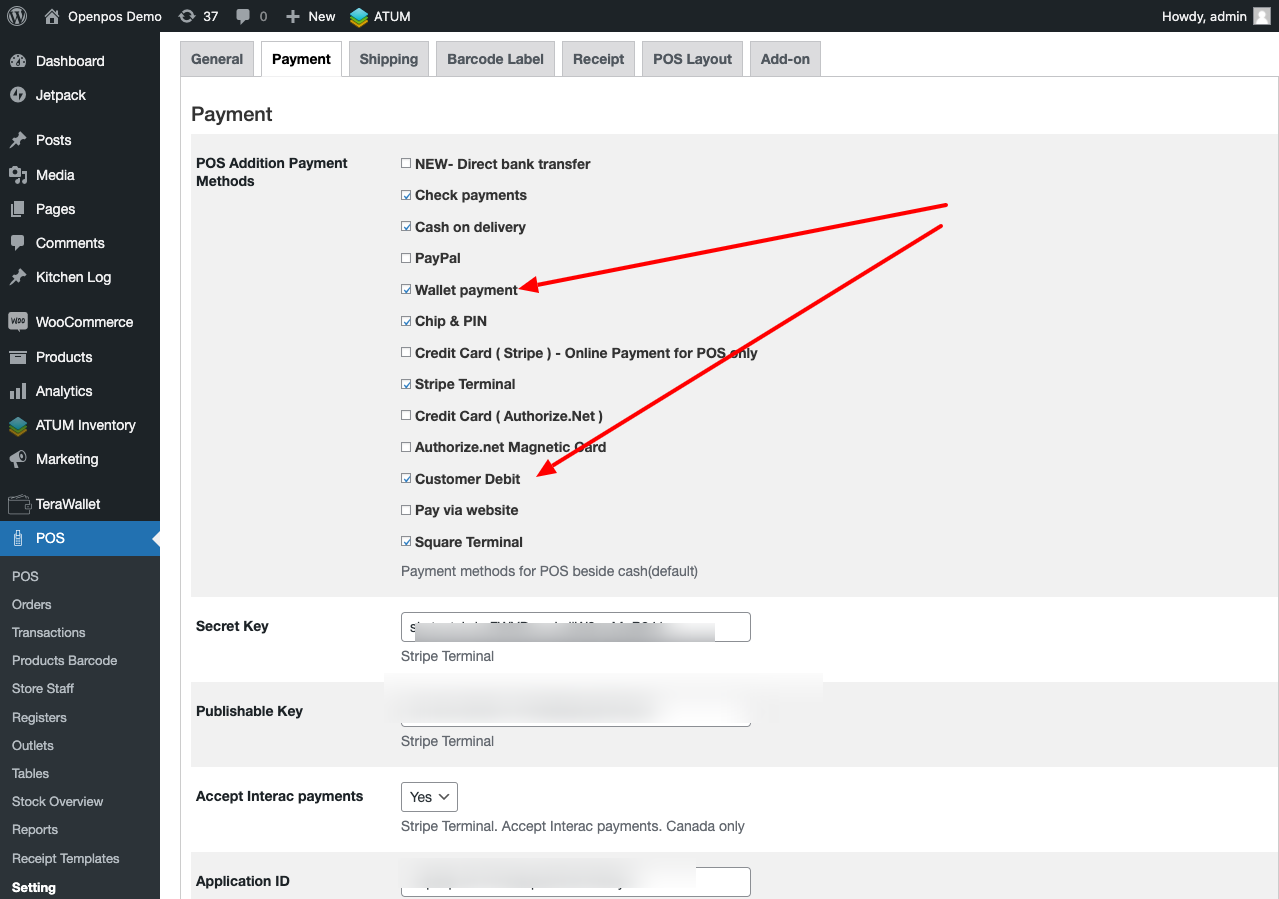
Task: Open the Accept Interac payments dropdown
Action: tap(428, 796)
